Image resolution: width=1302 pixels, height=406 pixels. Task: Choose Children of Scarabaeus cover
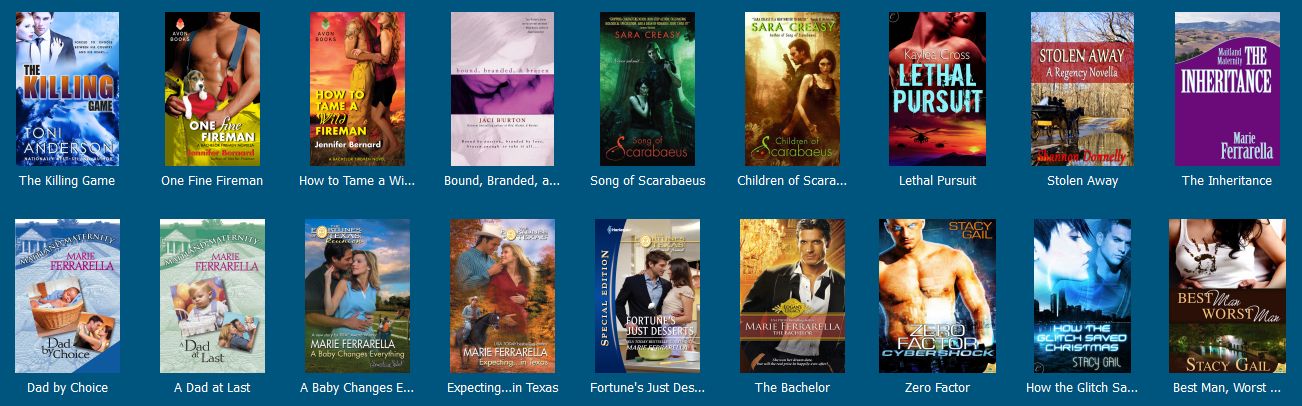pos(792,89)
